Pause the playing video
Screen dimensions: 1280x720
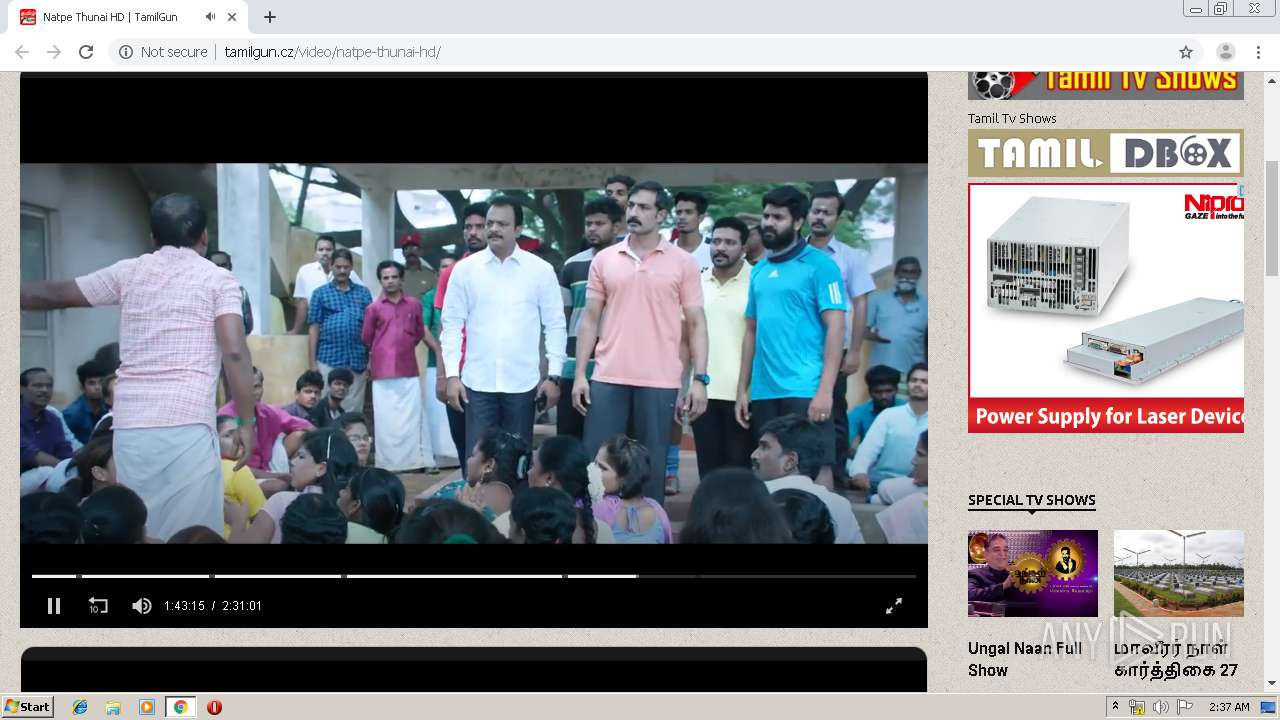[54, 606]
